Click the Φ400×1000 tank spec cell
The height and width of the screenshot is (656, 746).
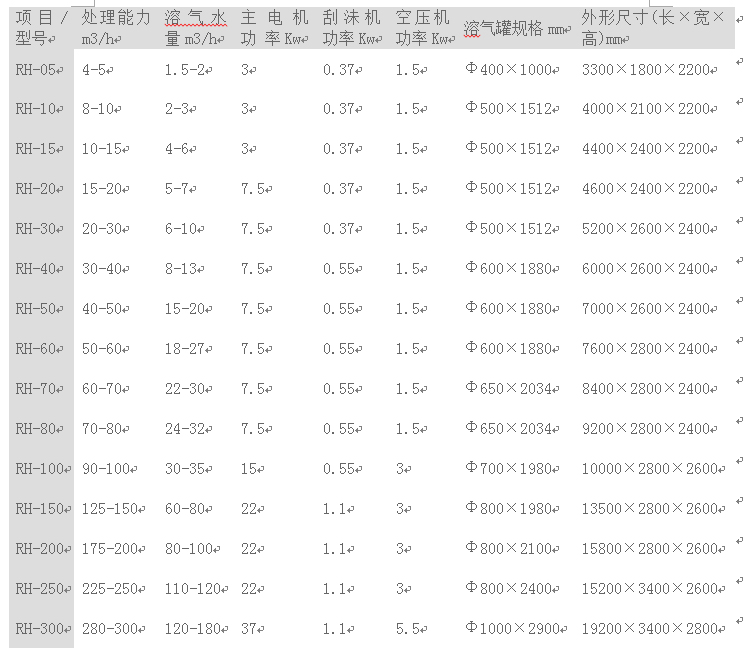point(512,70)
